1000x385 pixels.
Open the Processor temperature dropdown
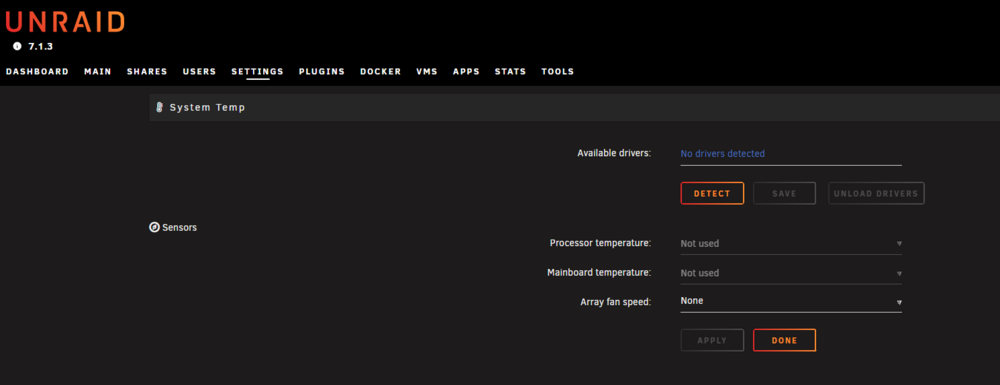tap(791, 243)
